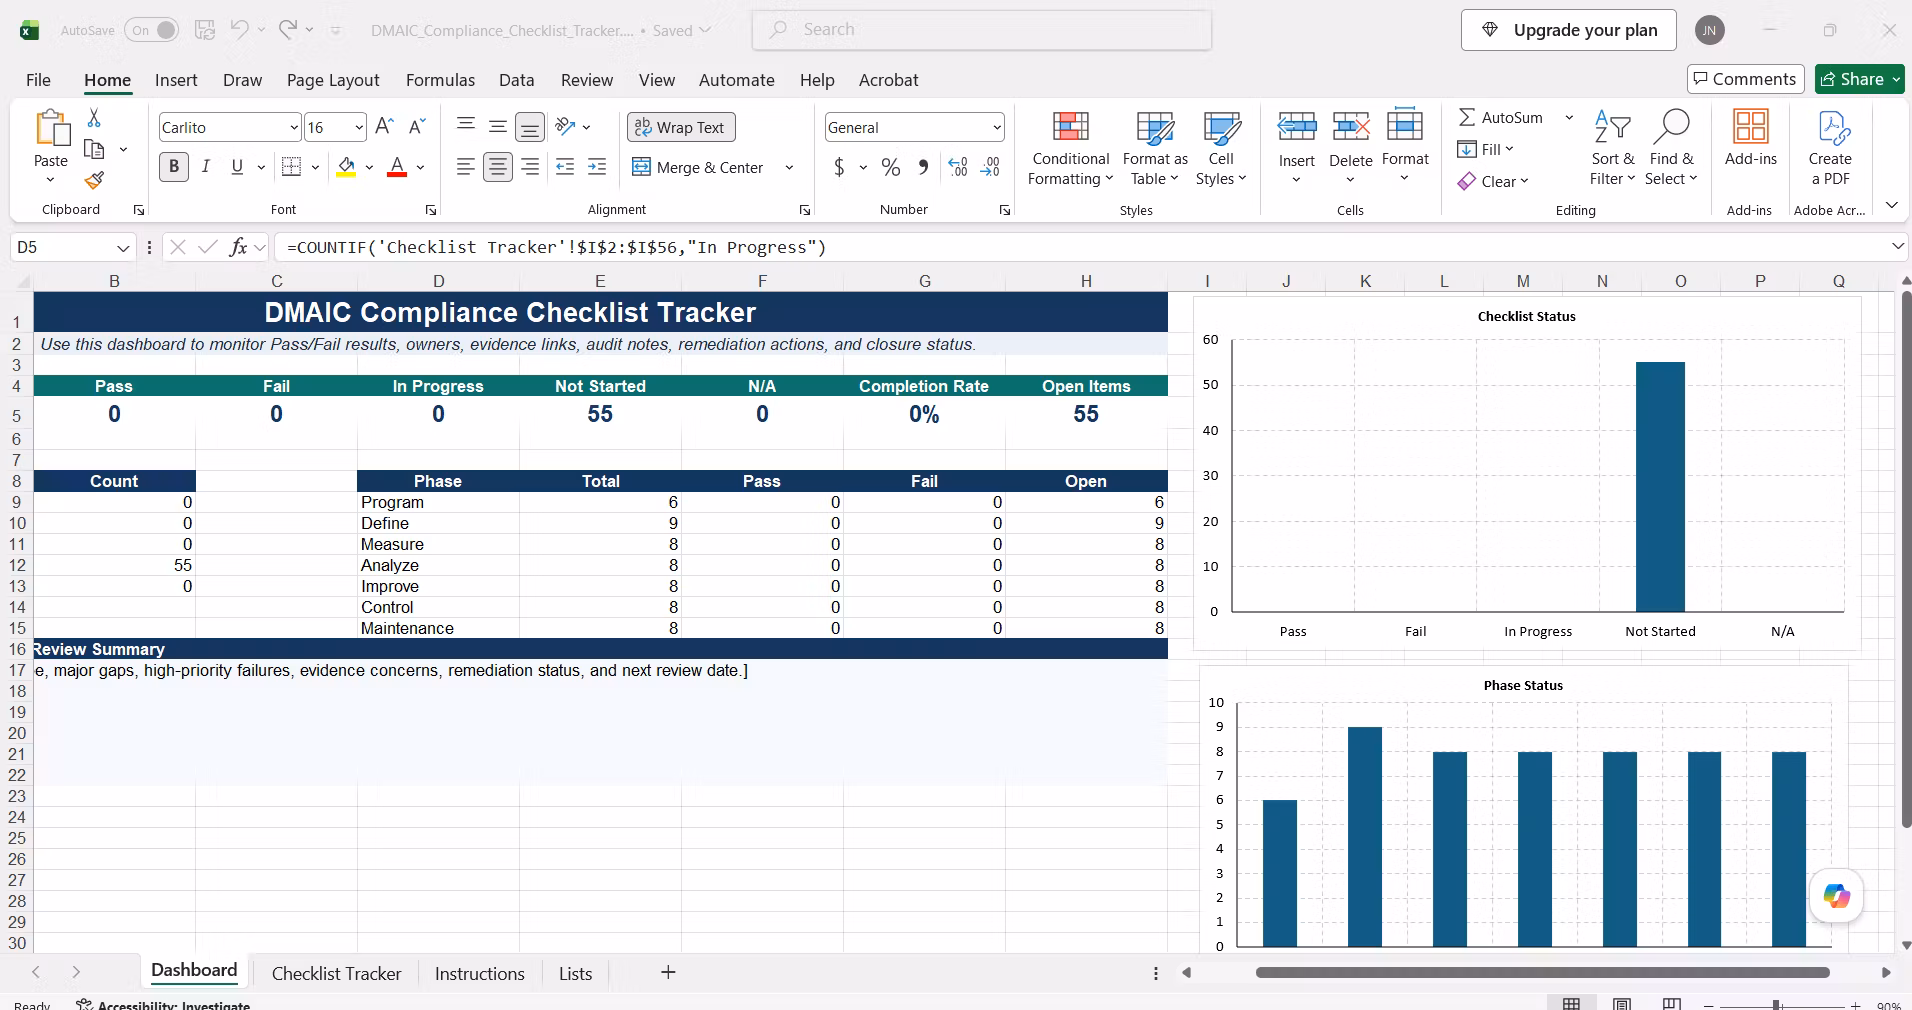
Task: Toggle the AutoSave switch off
Action: click(x=152, y=30)
